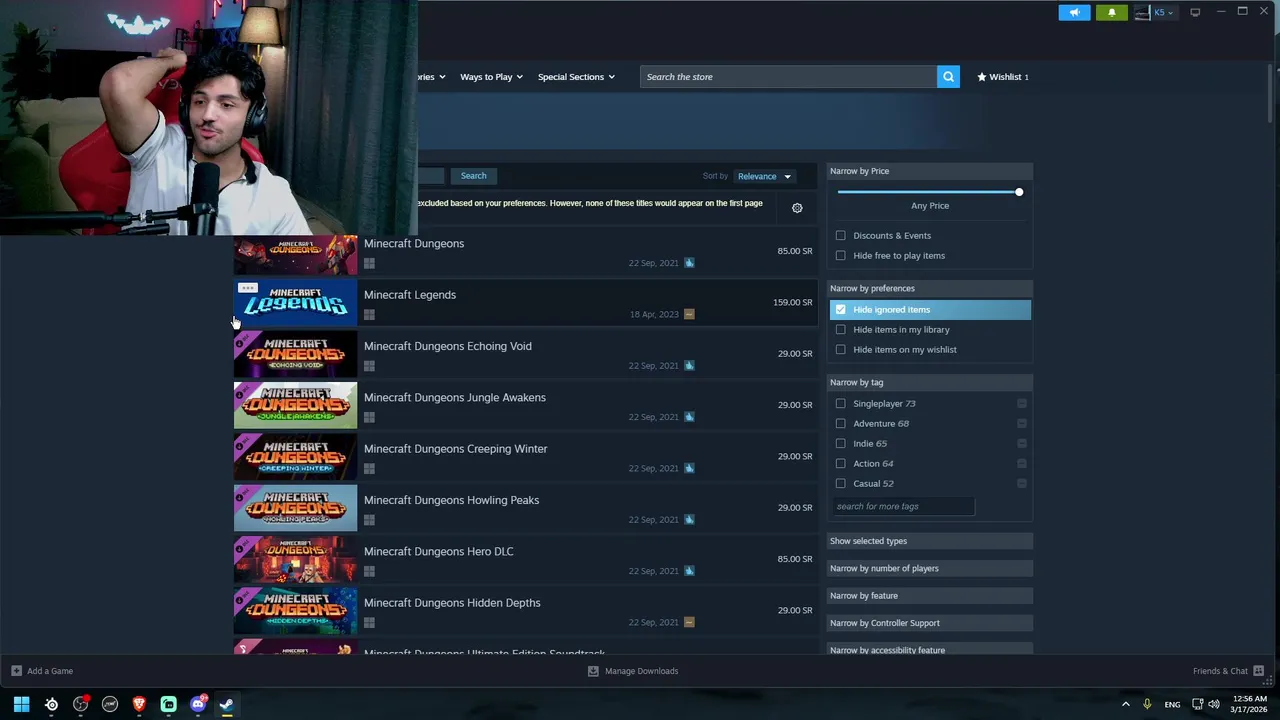Open Minecraft Dungeons Jungle Awakens title
The width and height of the screenshot is (1280, 720).
[455, 398]
